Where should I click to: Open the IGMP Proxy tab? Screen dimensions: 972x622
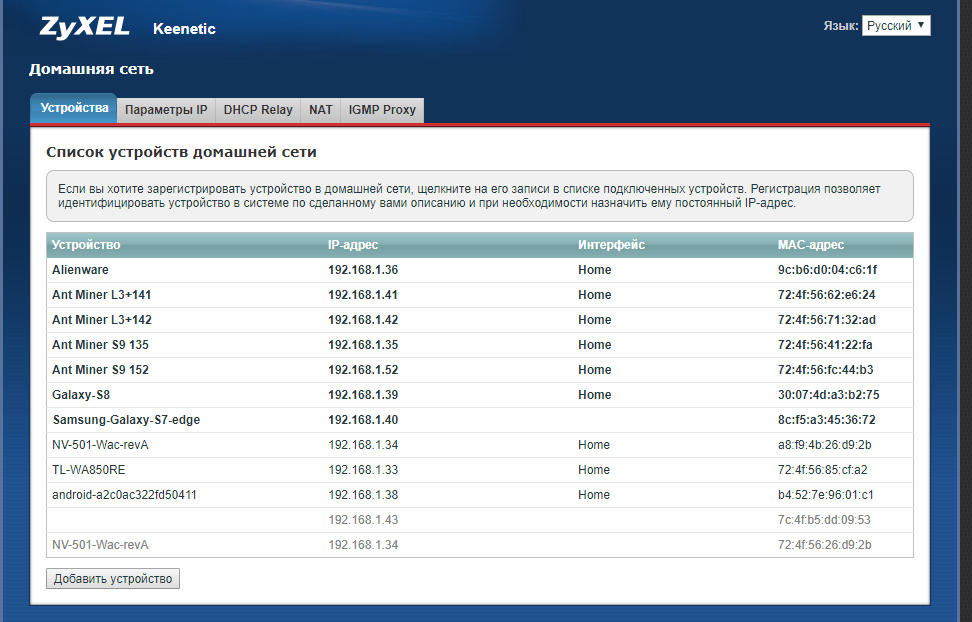(x=382, y=110)
